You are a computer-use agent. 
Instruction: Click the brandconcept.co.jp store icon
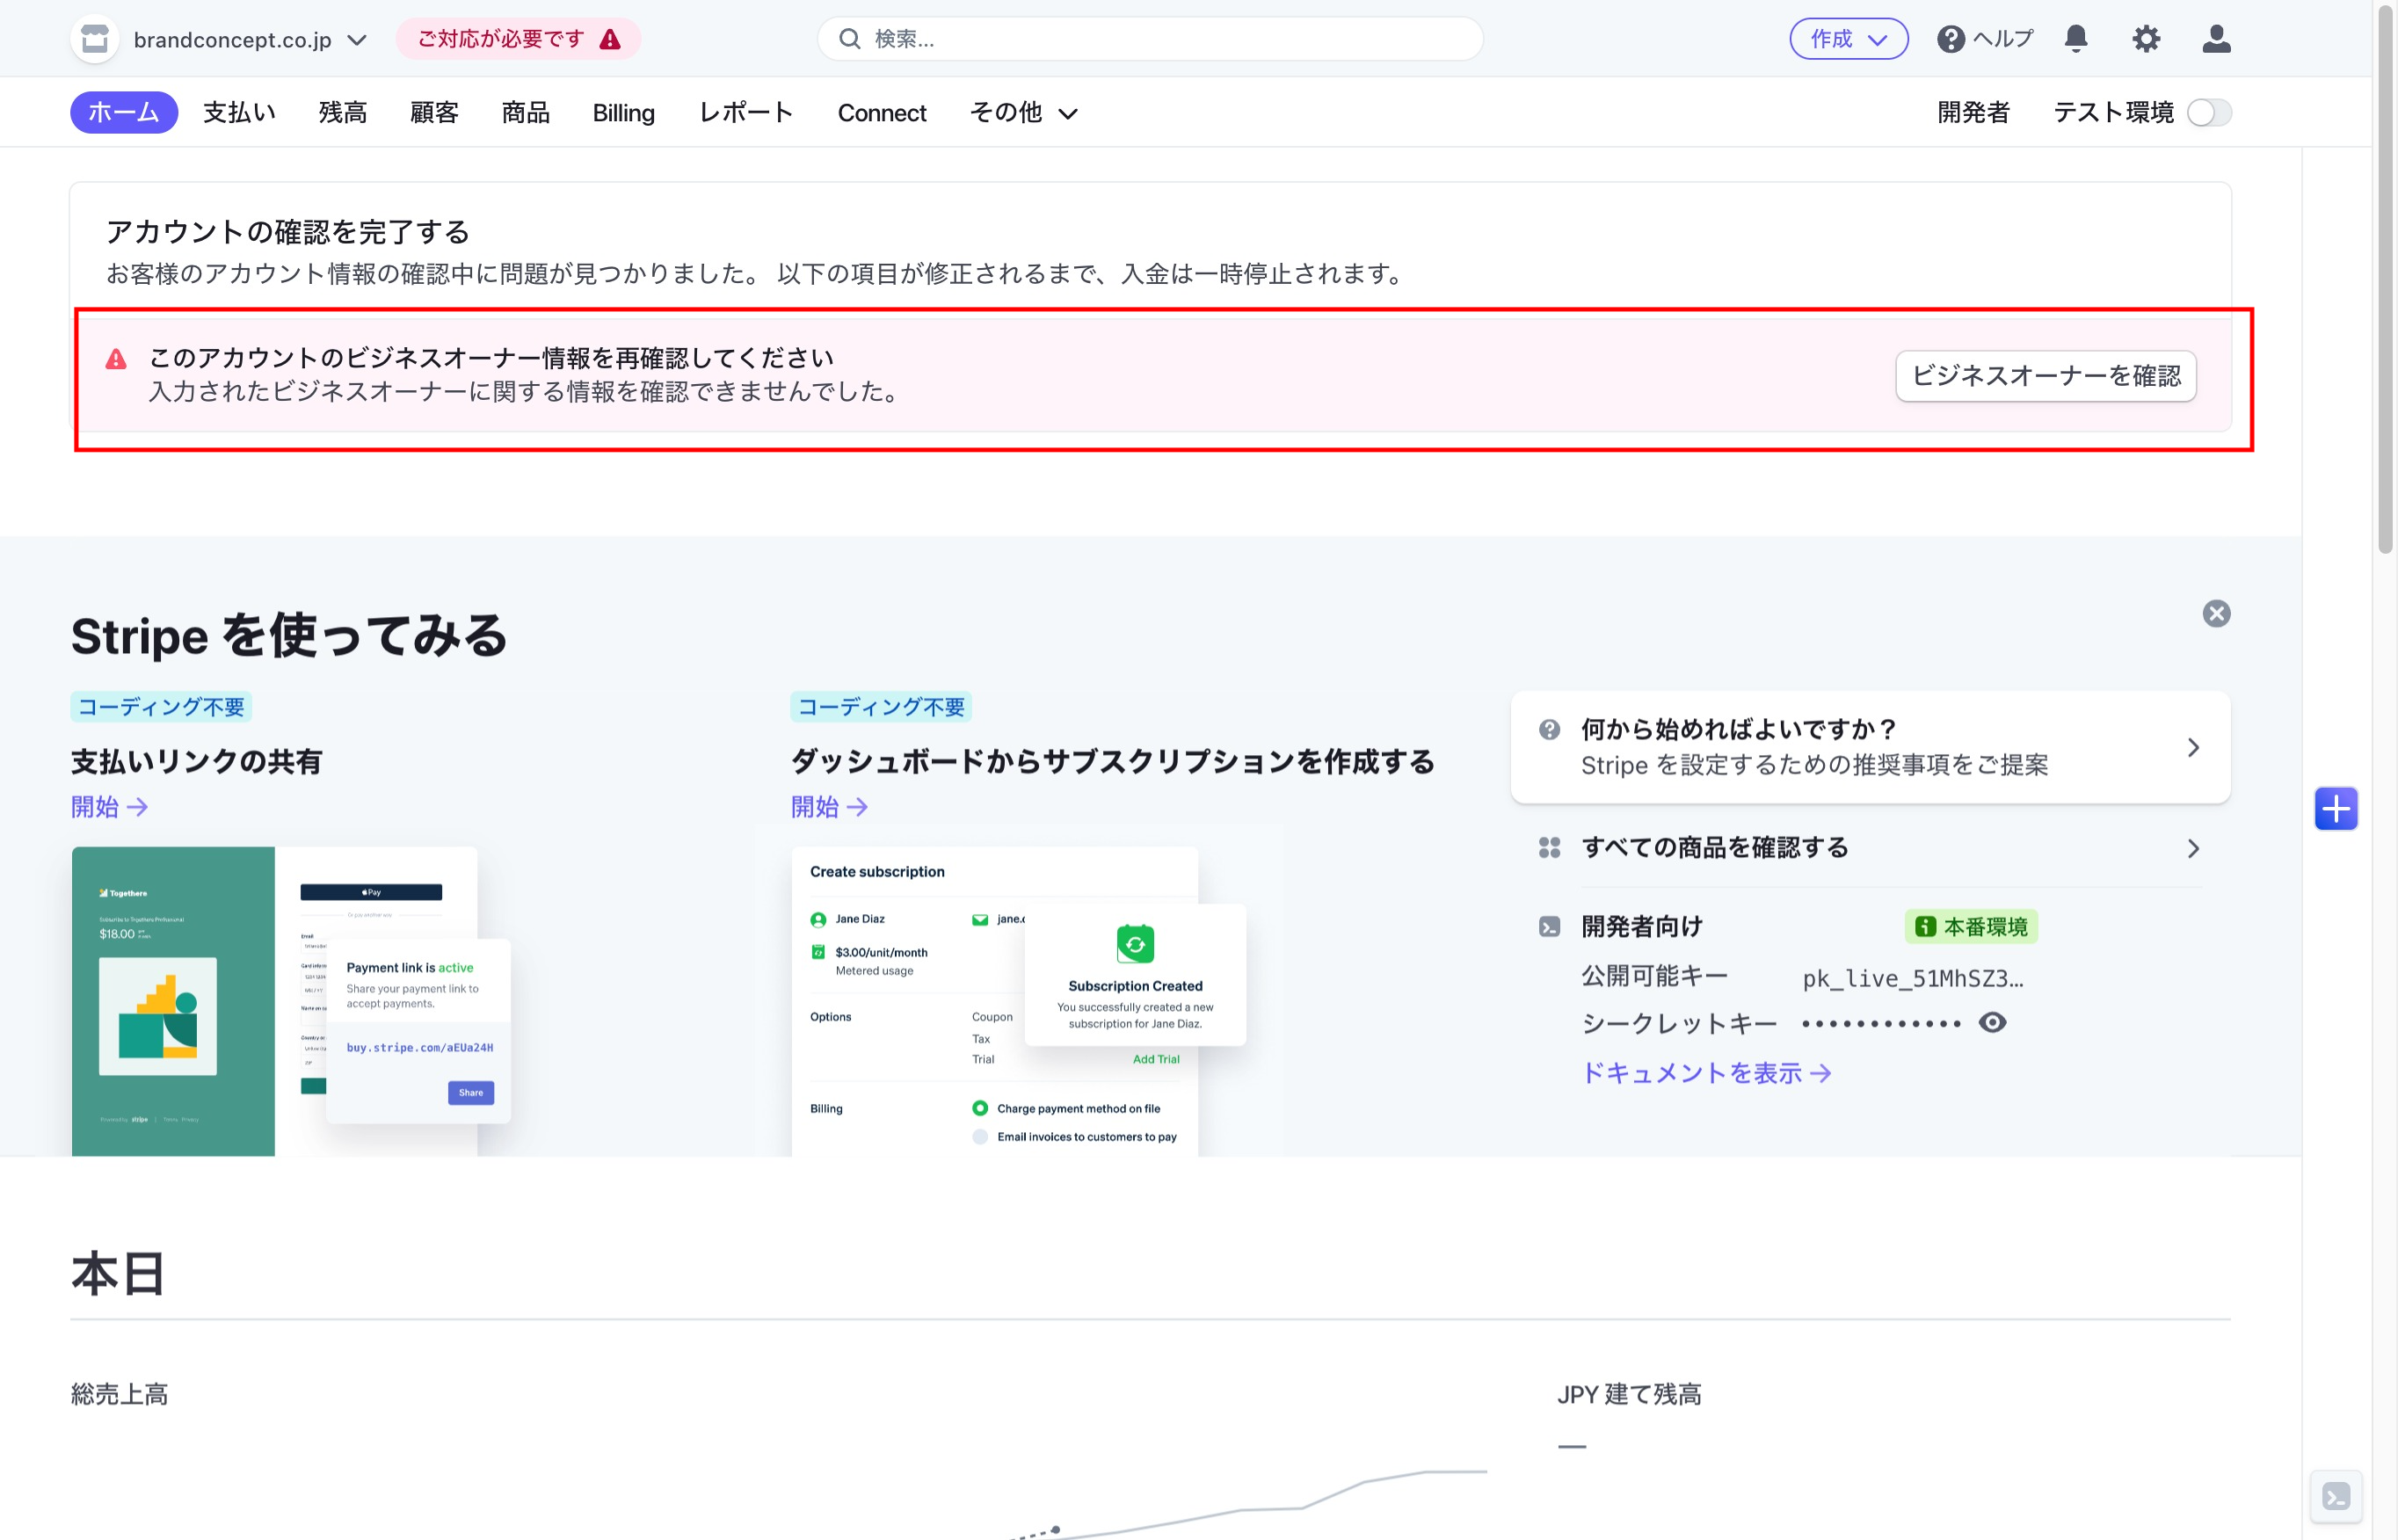tap(95, 39)
